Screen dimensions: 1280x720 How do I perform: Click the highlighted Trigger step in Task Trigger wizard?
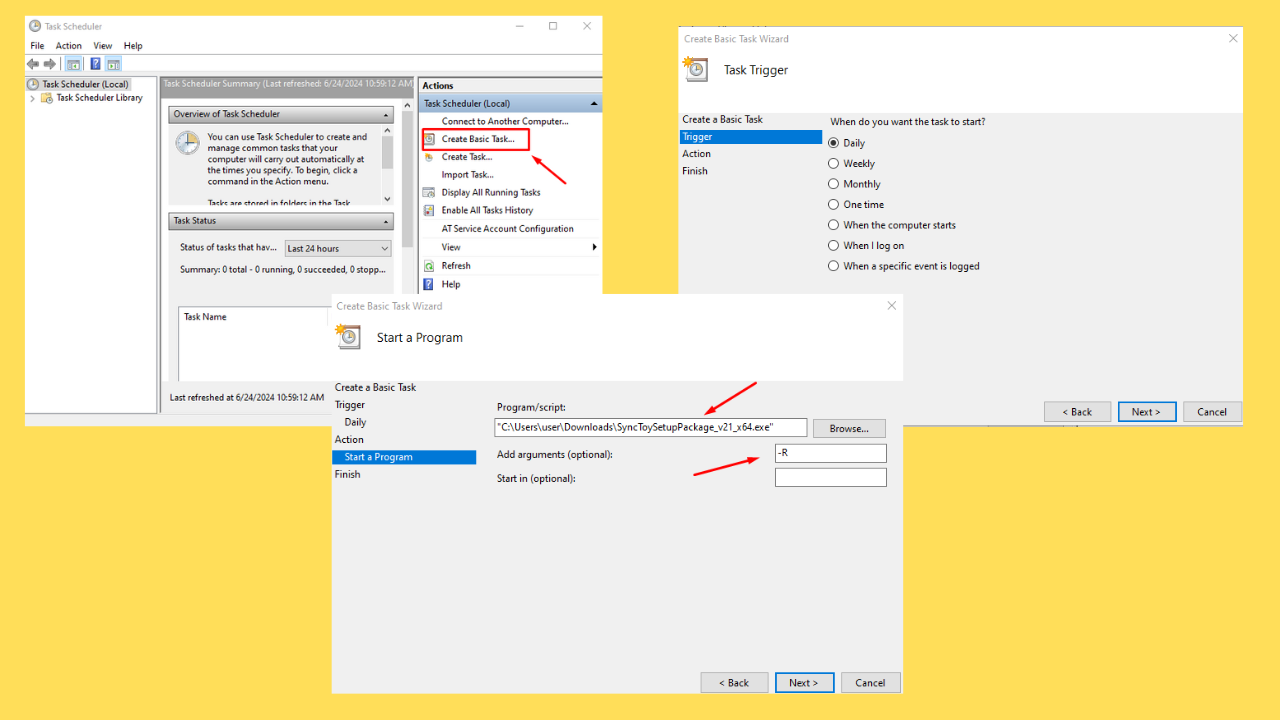750,137
